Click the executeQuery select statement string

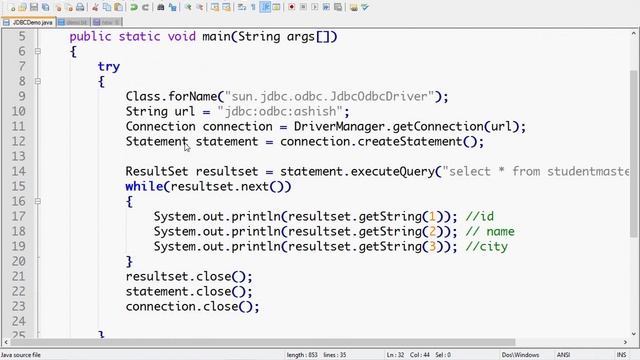tap(536, 171)
